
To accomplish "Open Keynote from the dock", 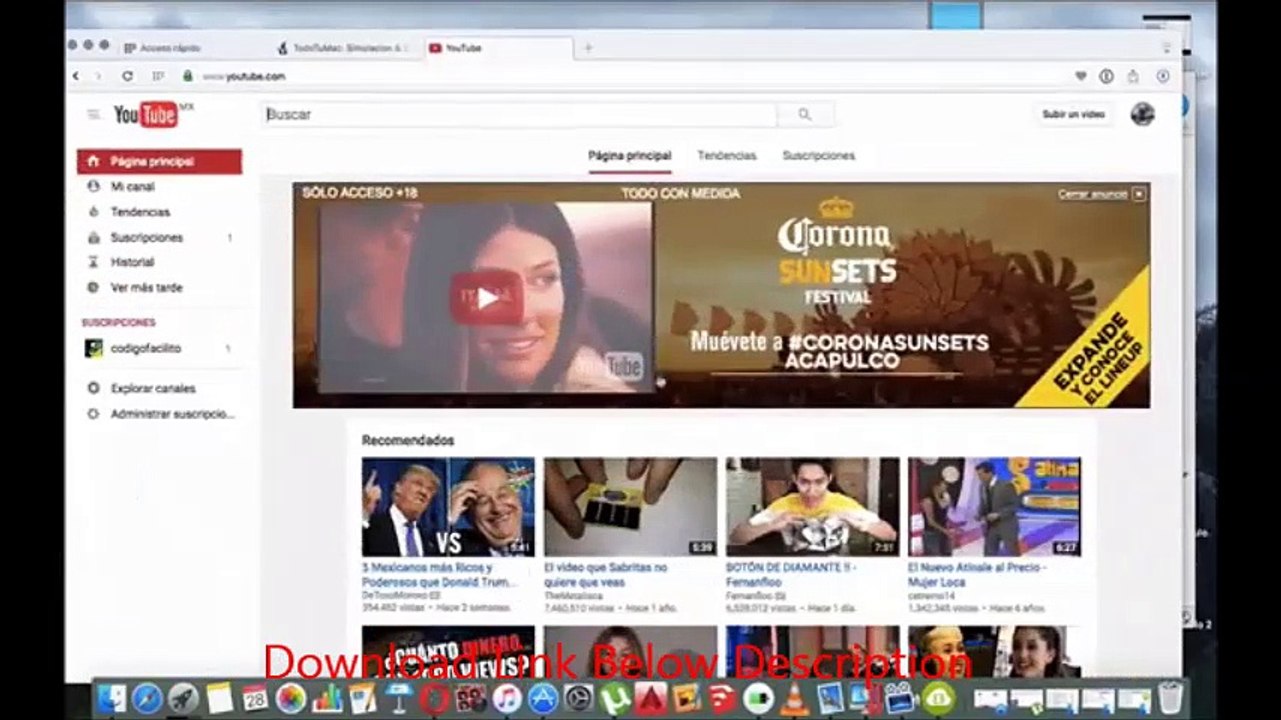I will (x=399, y=698).
